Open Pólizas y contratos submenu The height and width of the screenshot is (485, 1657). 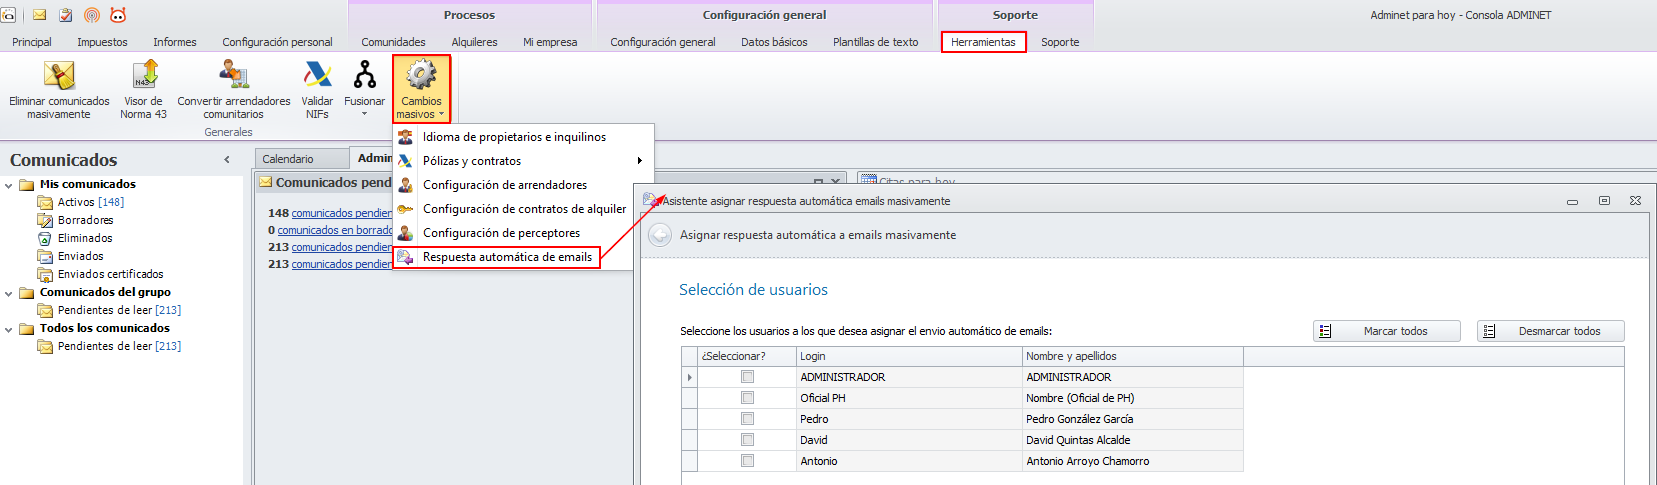point(472,161)
